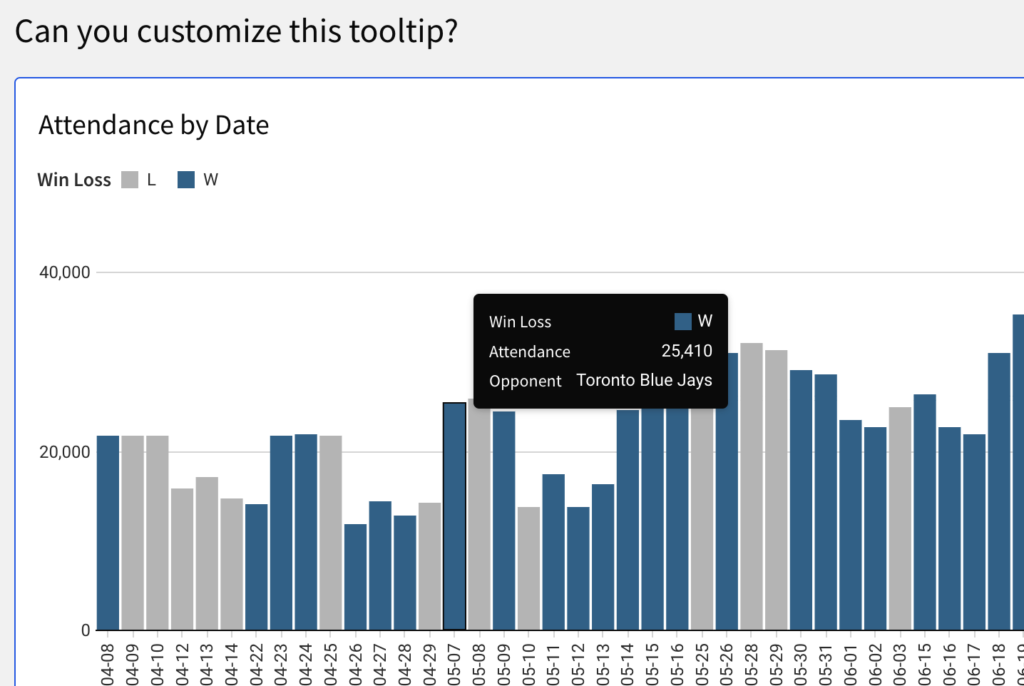
Task: Select the gray bar for 04-12
Action: coord(182,558)
